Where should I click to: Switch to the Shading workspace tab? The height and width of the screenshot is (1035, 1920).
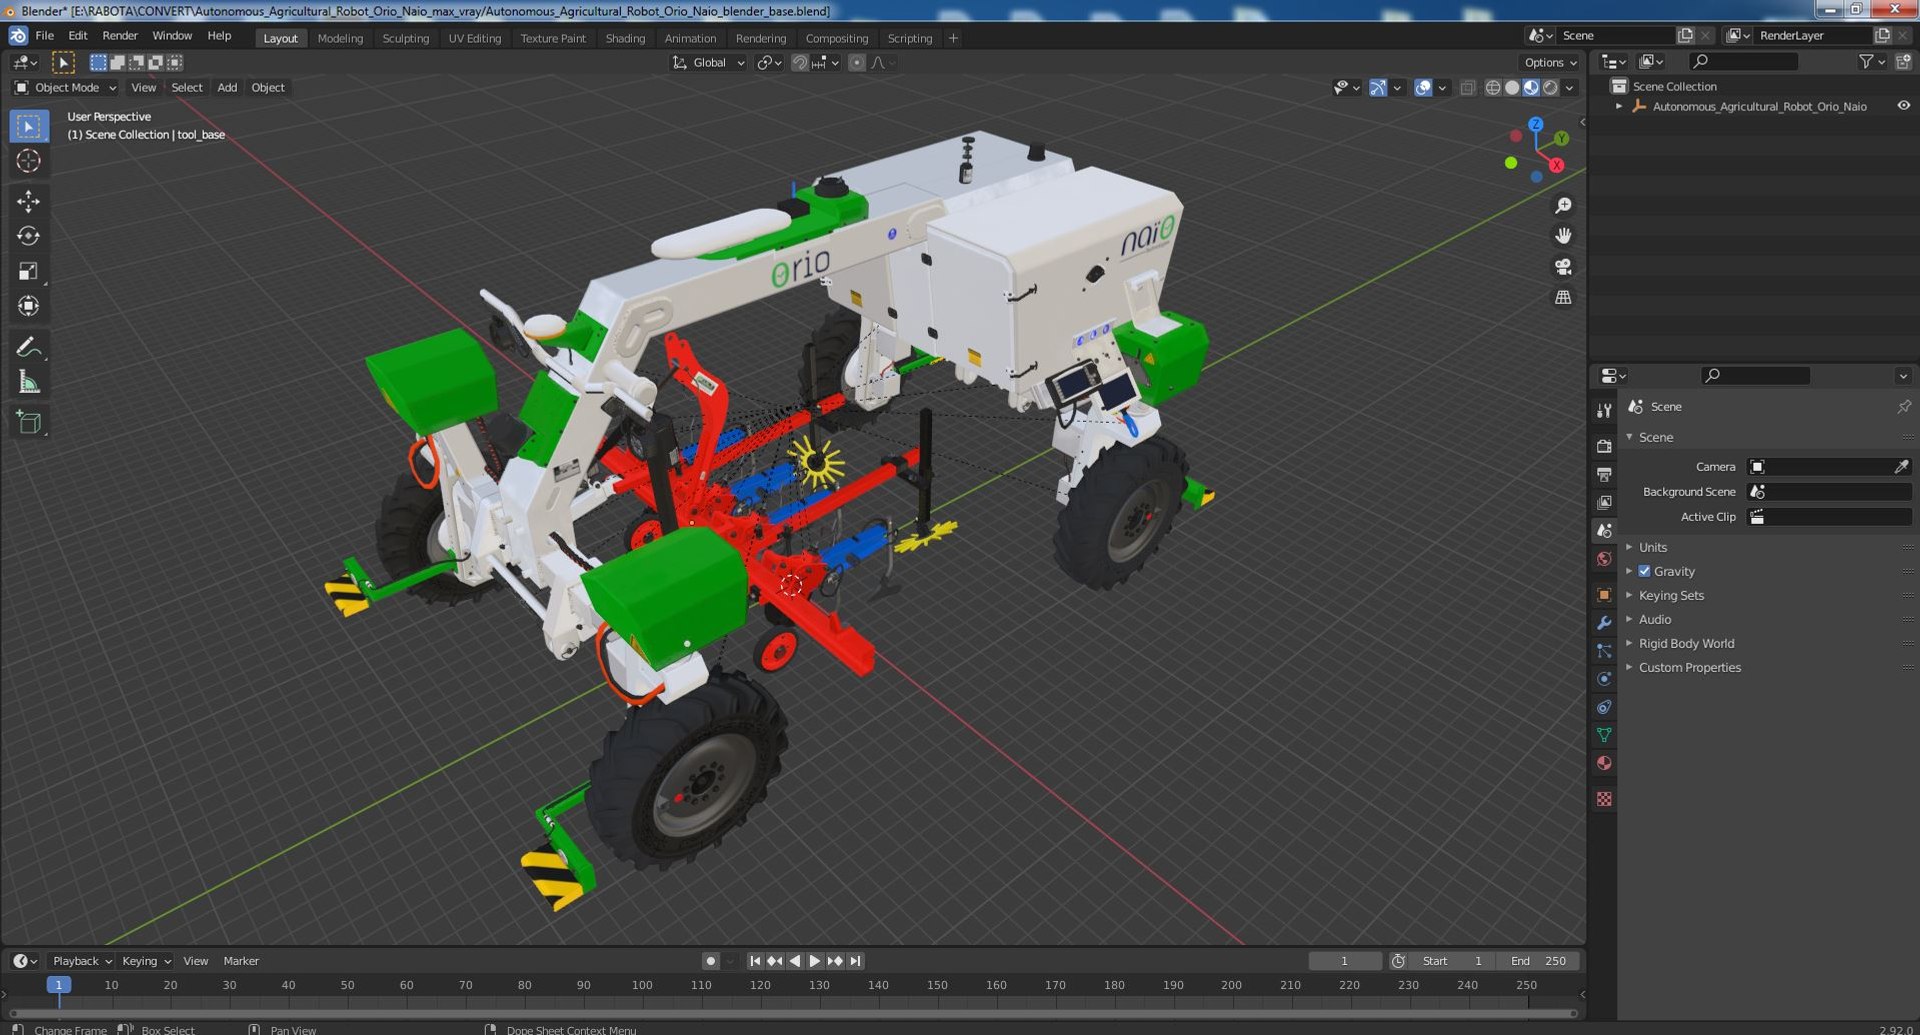(625, 38)
